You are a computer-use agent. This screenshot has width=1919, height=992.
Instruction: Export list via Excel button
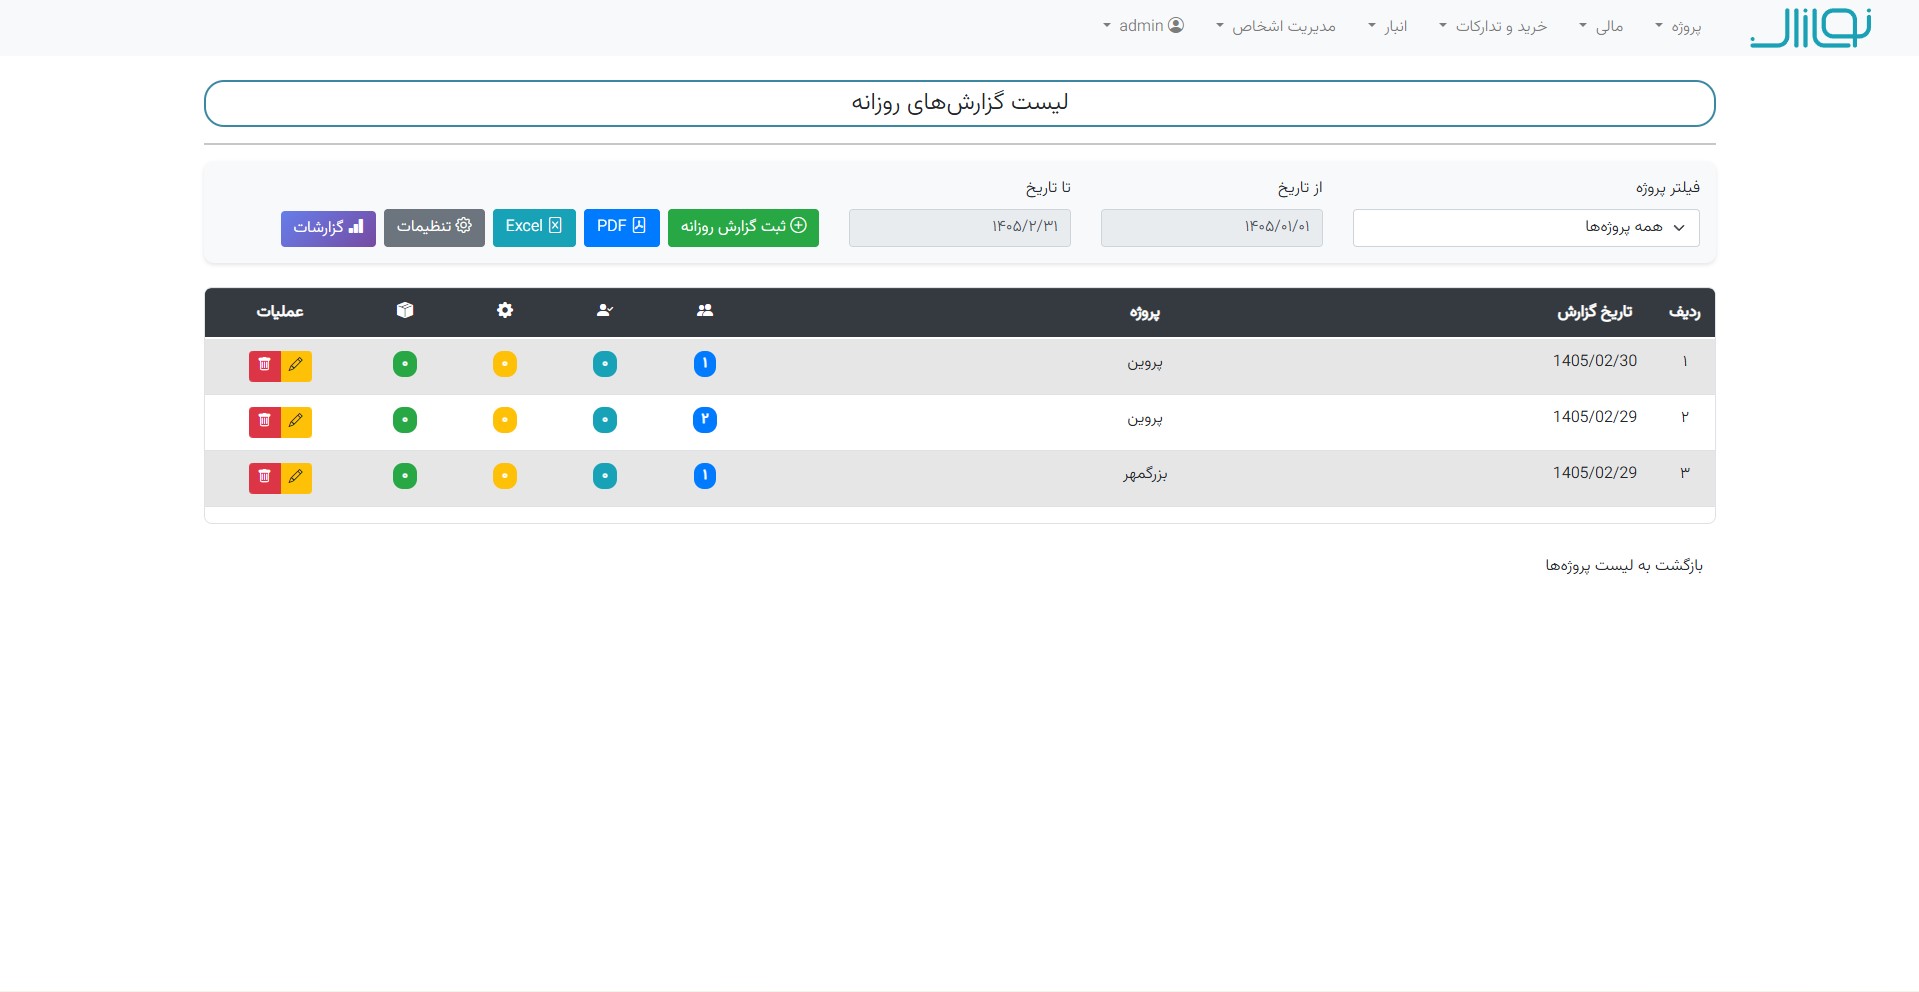(534, 228)
